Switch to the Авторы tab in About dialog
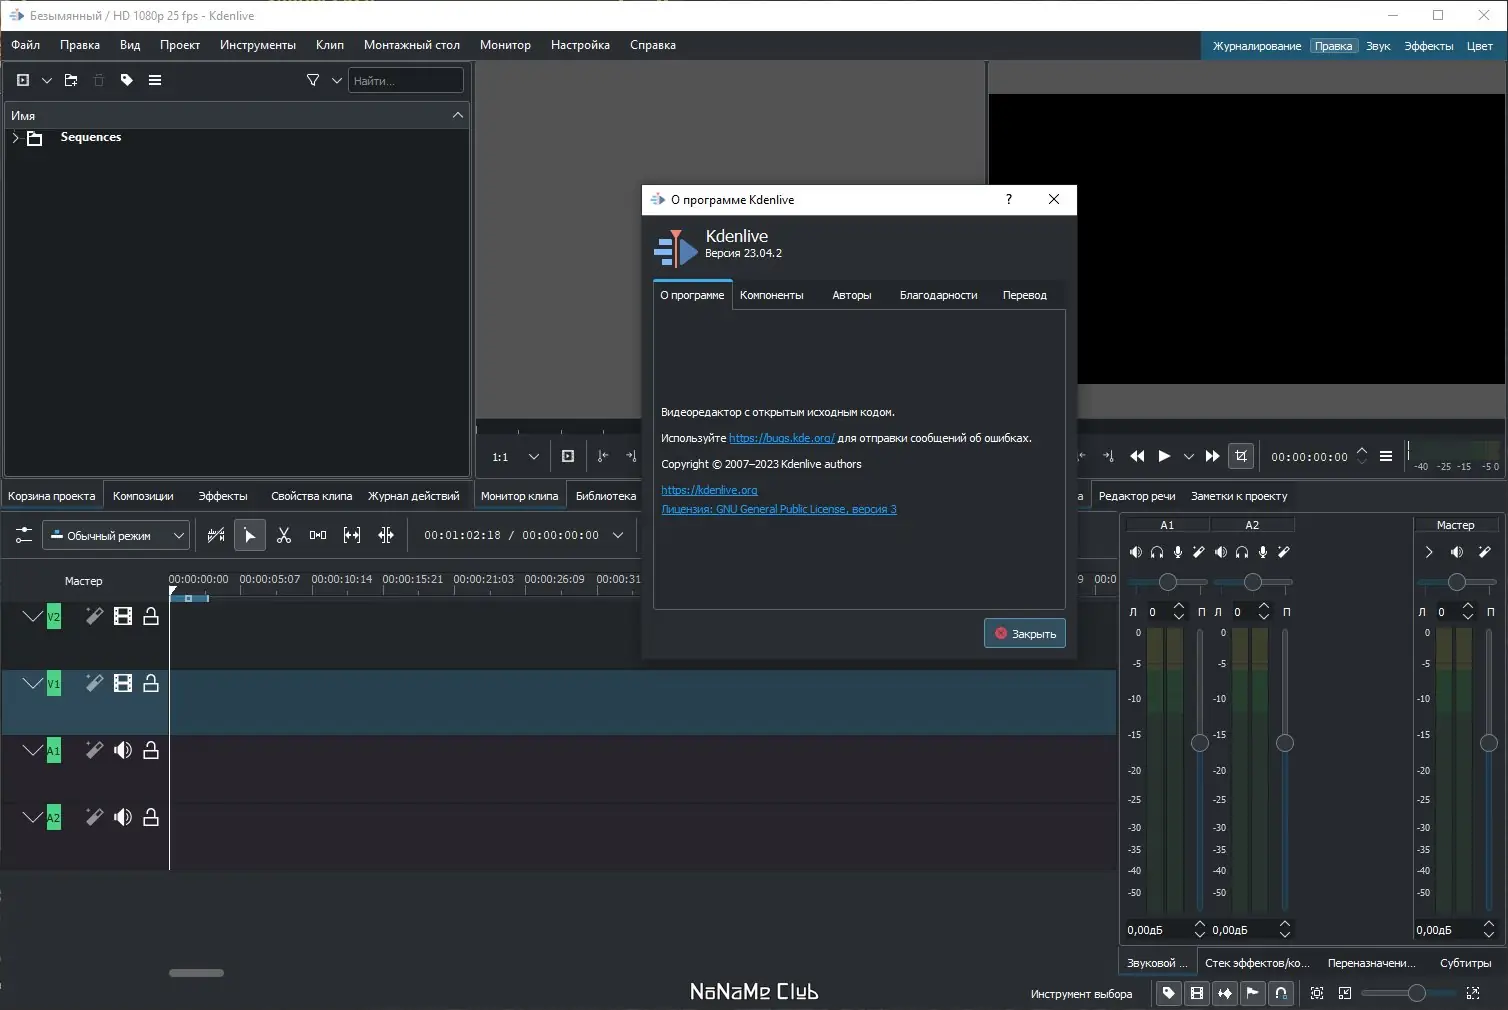The height and width of the screenshot is (1010, 1508). click(852, 295)
